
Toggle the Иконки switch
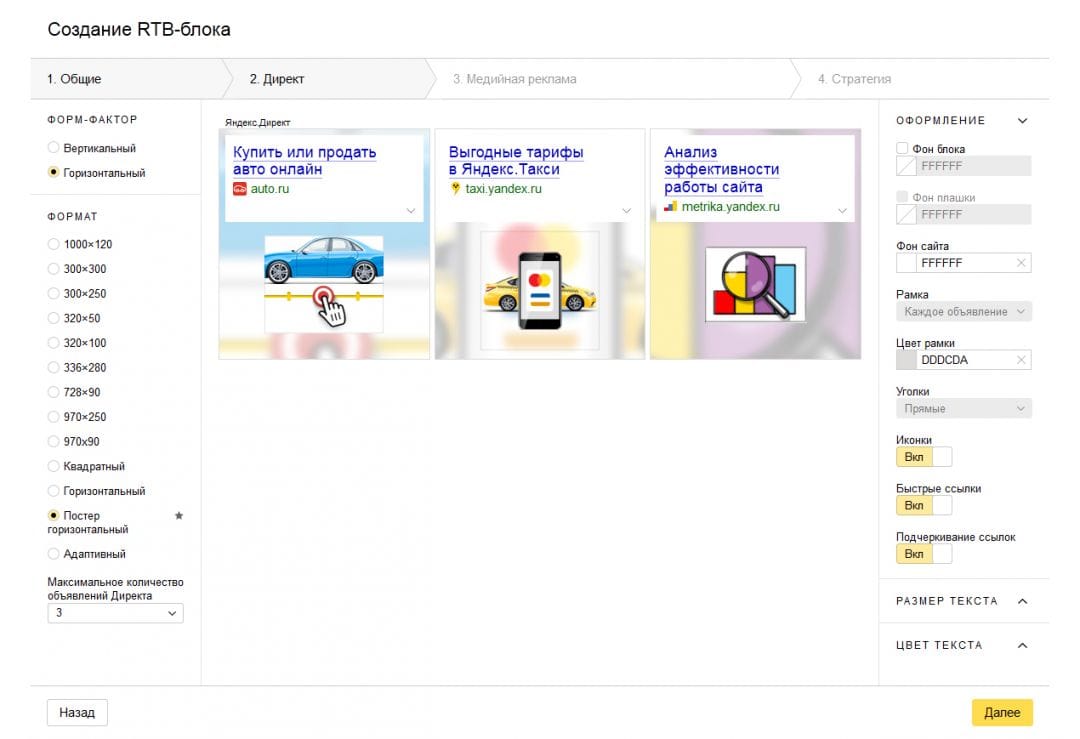pyautogui.click(x=924, y=457)
